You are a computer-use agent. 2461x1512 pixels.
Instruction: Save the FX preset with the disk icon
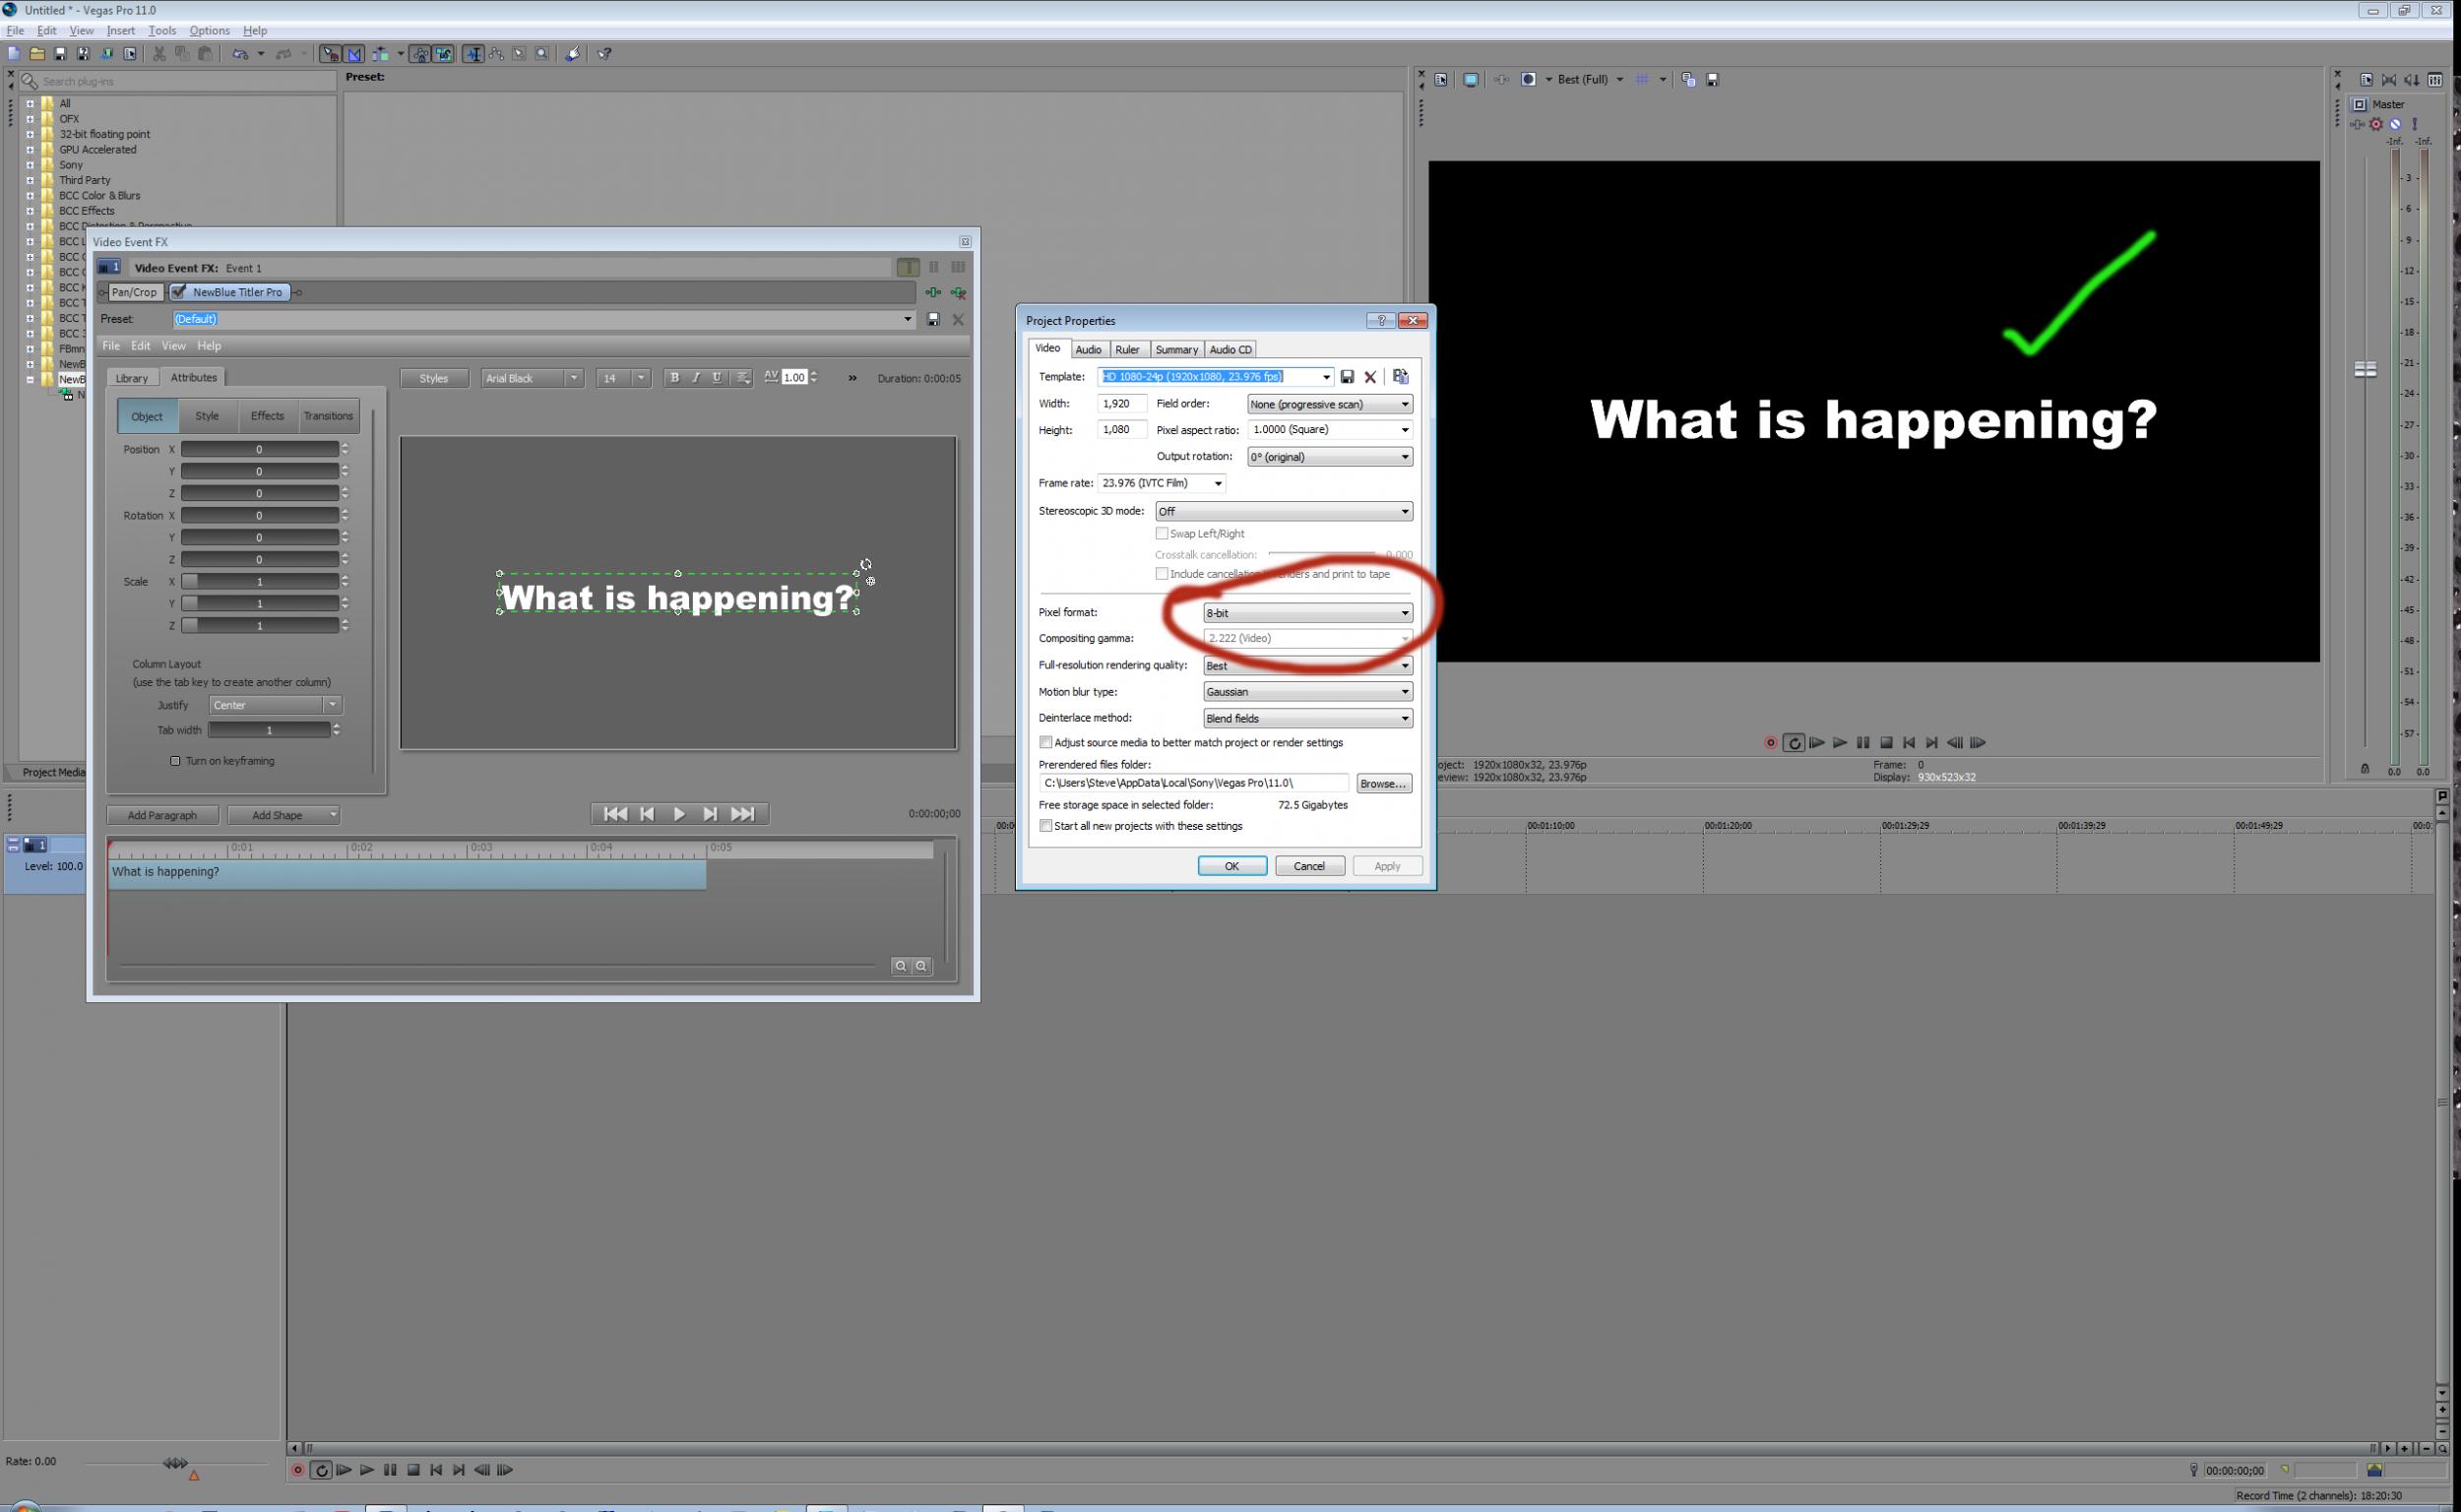coord(933,319)
